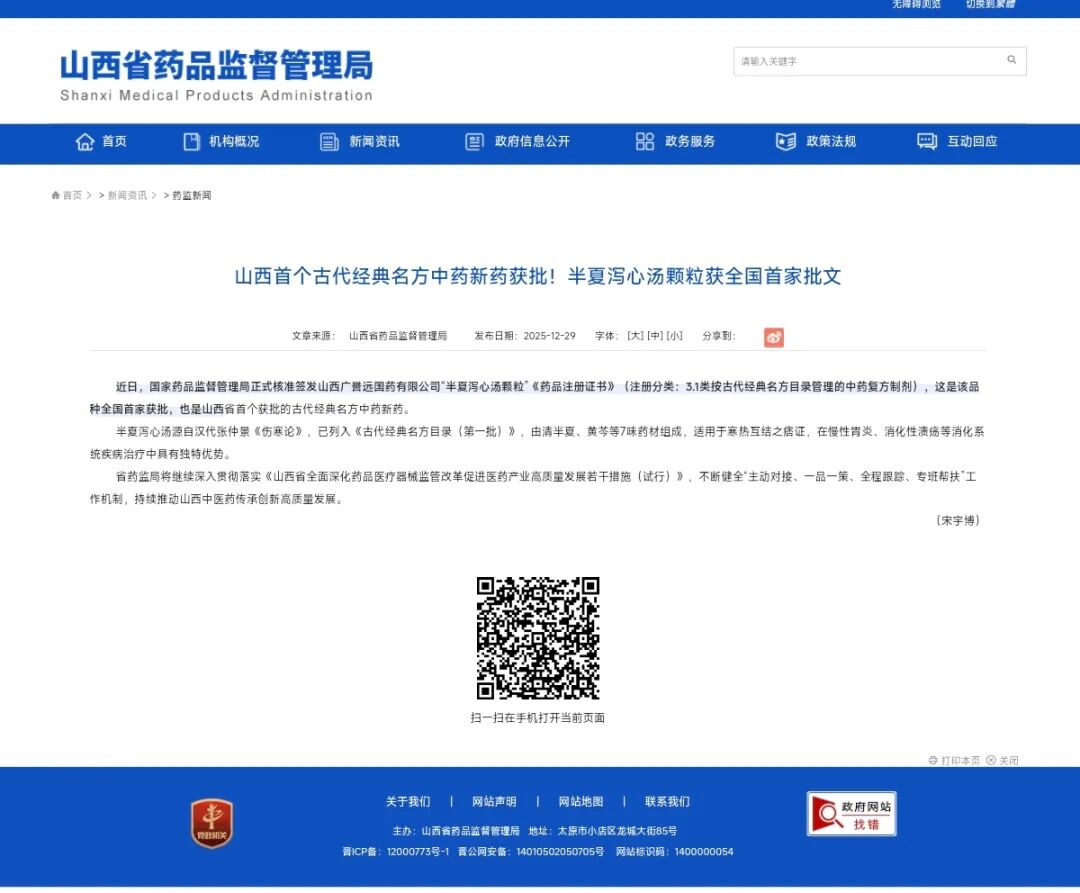
Task: Open 网站地图 footer link
Action: pyautogui.click(x=580, y=801)
